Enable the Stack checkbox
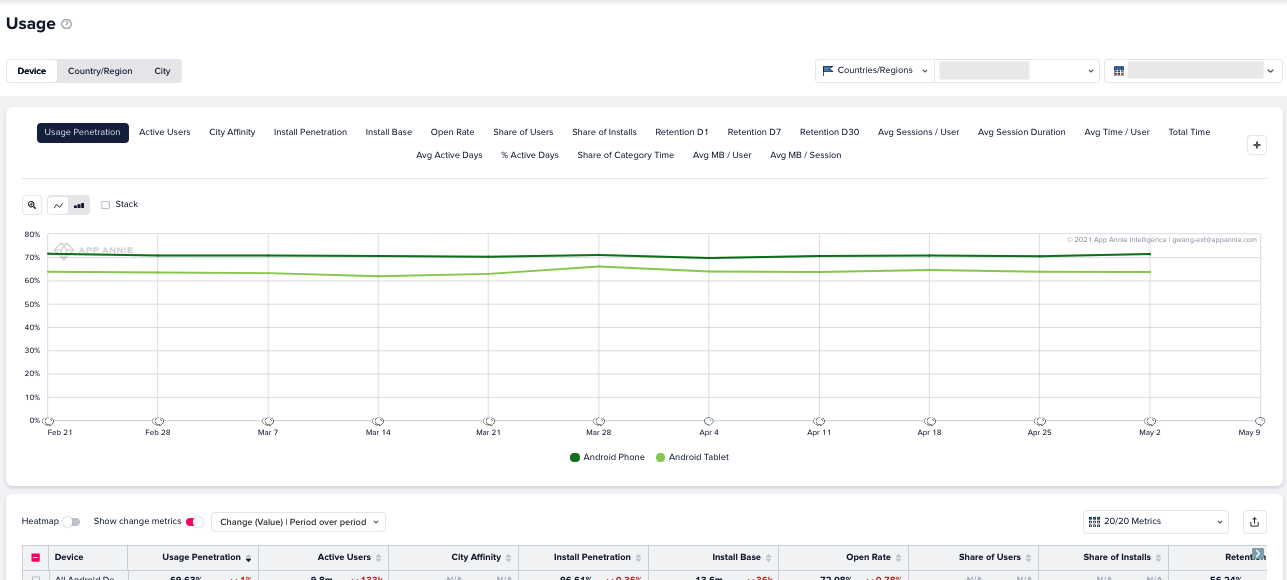Viewport: 1287px width, 580px height. (x=106, y=205)
